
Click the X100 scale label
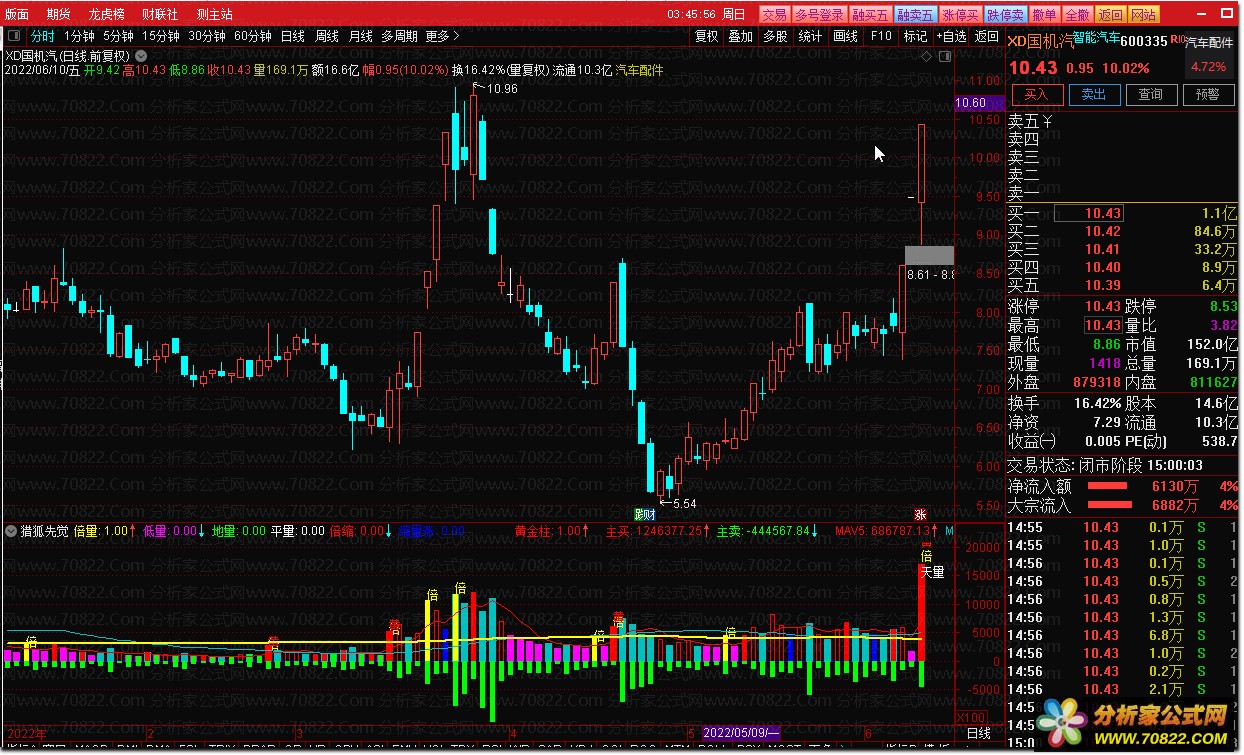[970, 717]
